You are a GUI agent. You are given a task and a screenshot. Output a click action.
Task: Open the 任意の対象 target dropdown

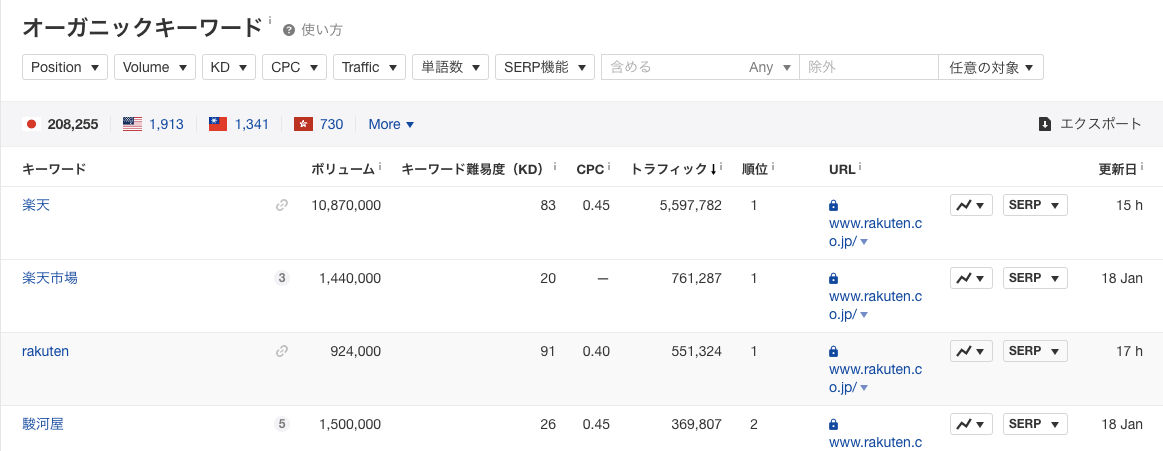991,67
